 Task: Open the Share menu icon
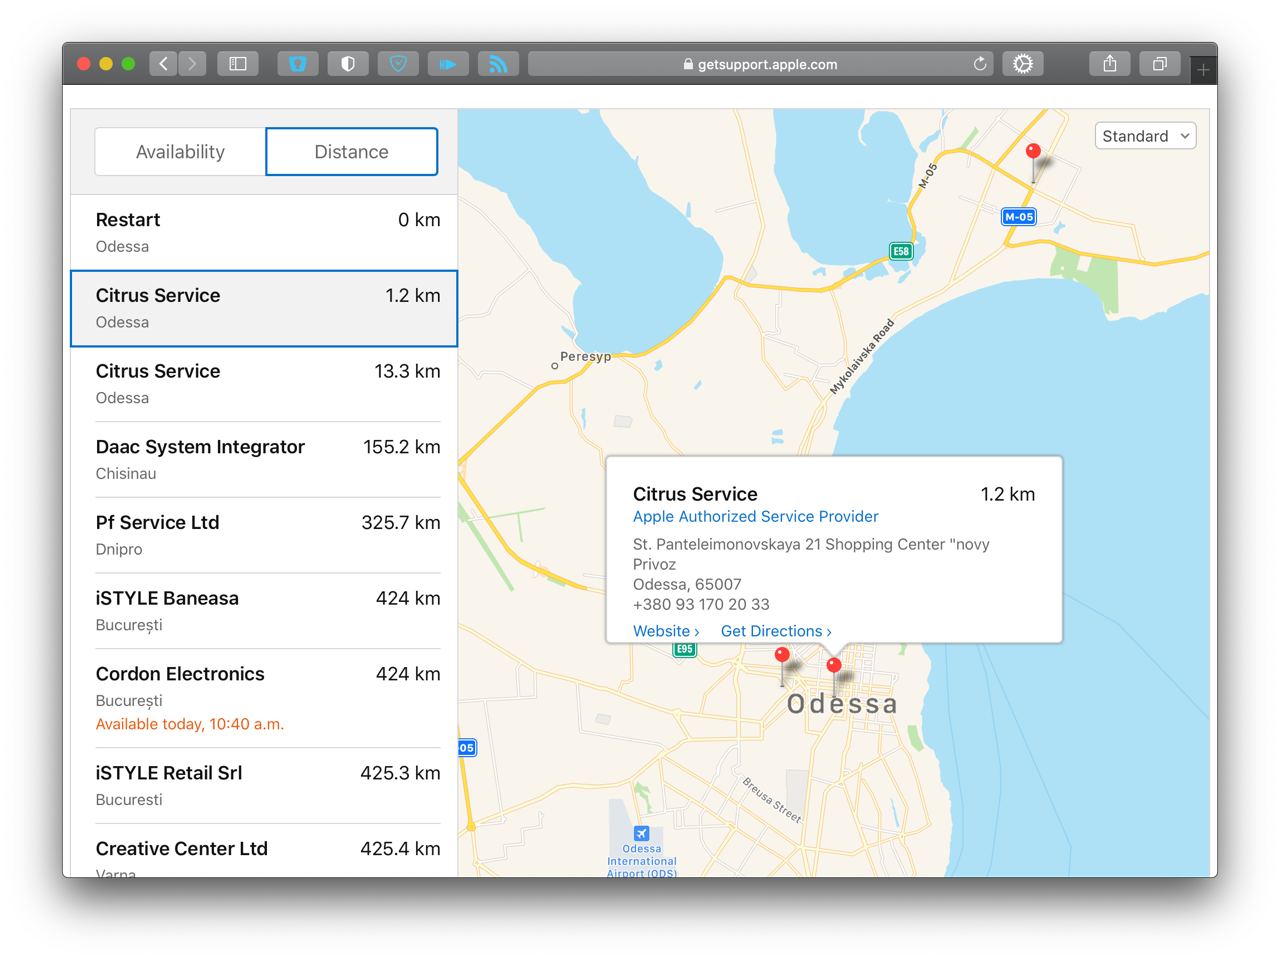1110,64
